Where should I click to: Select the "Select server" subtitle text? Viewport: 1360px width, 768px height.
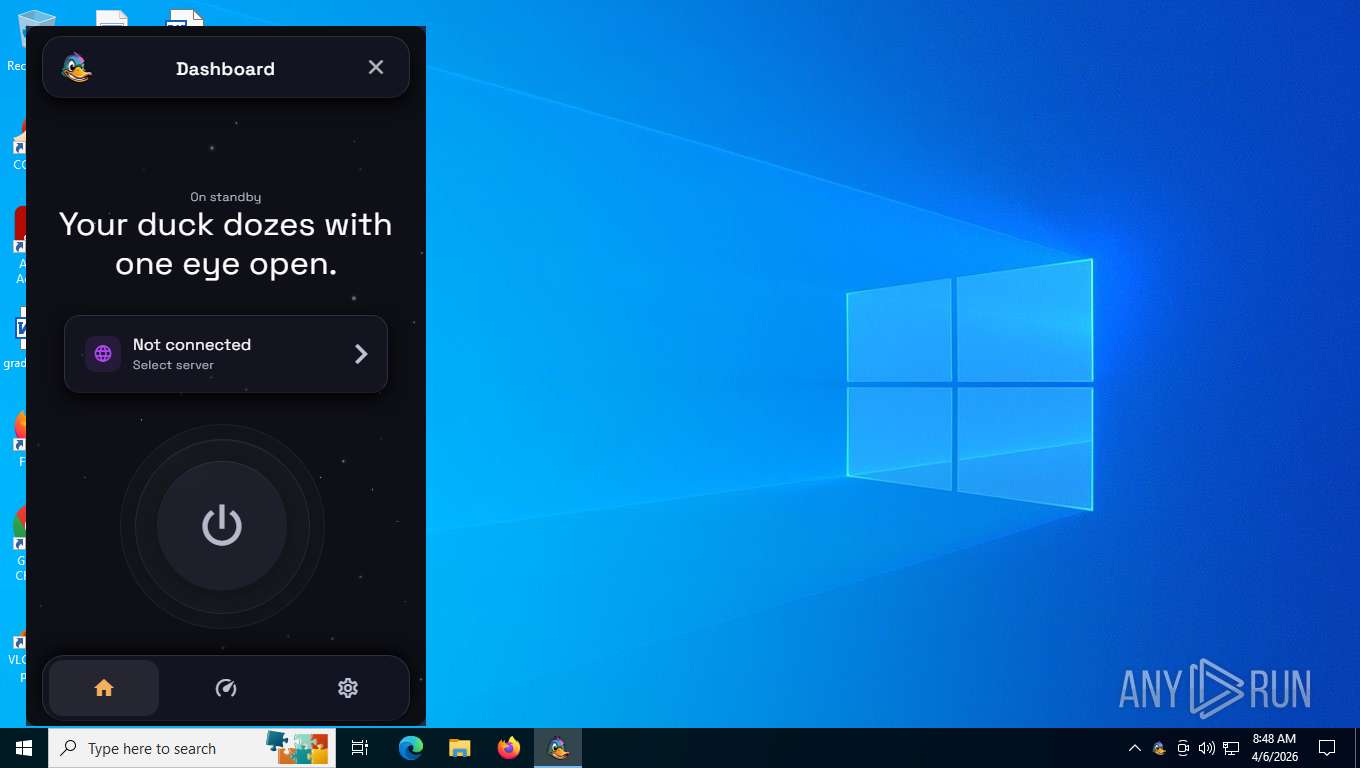point(173,365)
